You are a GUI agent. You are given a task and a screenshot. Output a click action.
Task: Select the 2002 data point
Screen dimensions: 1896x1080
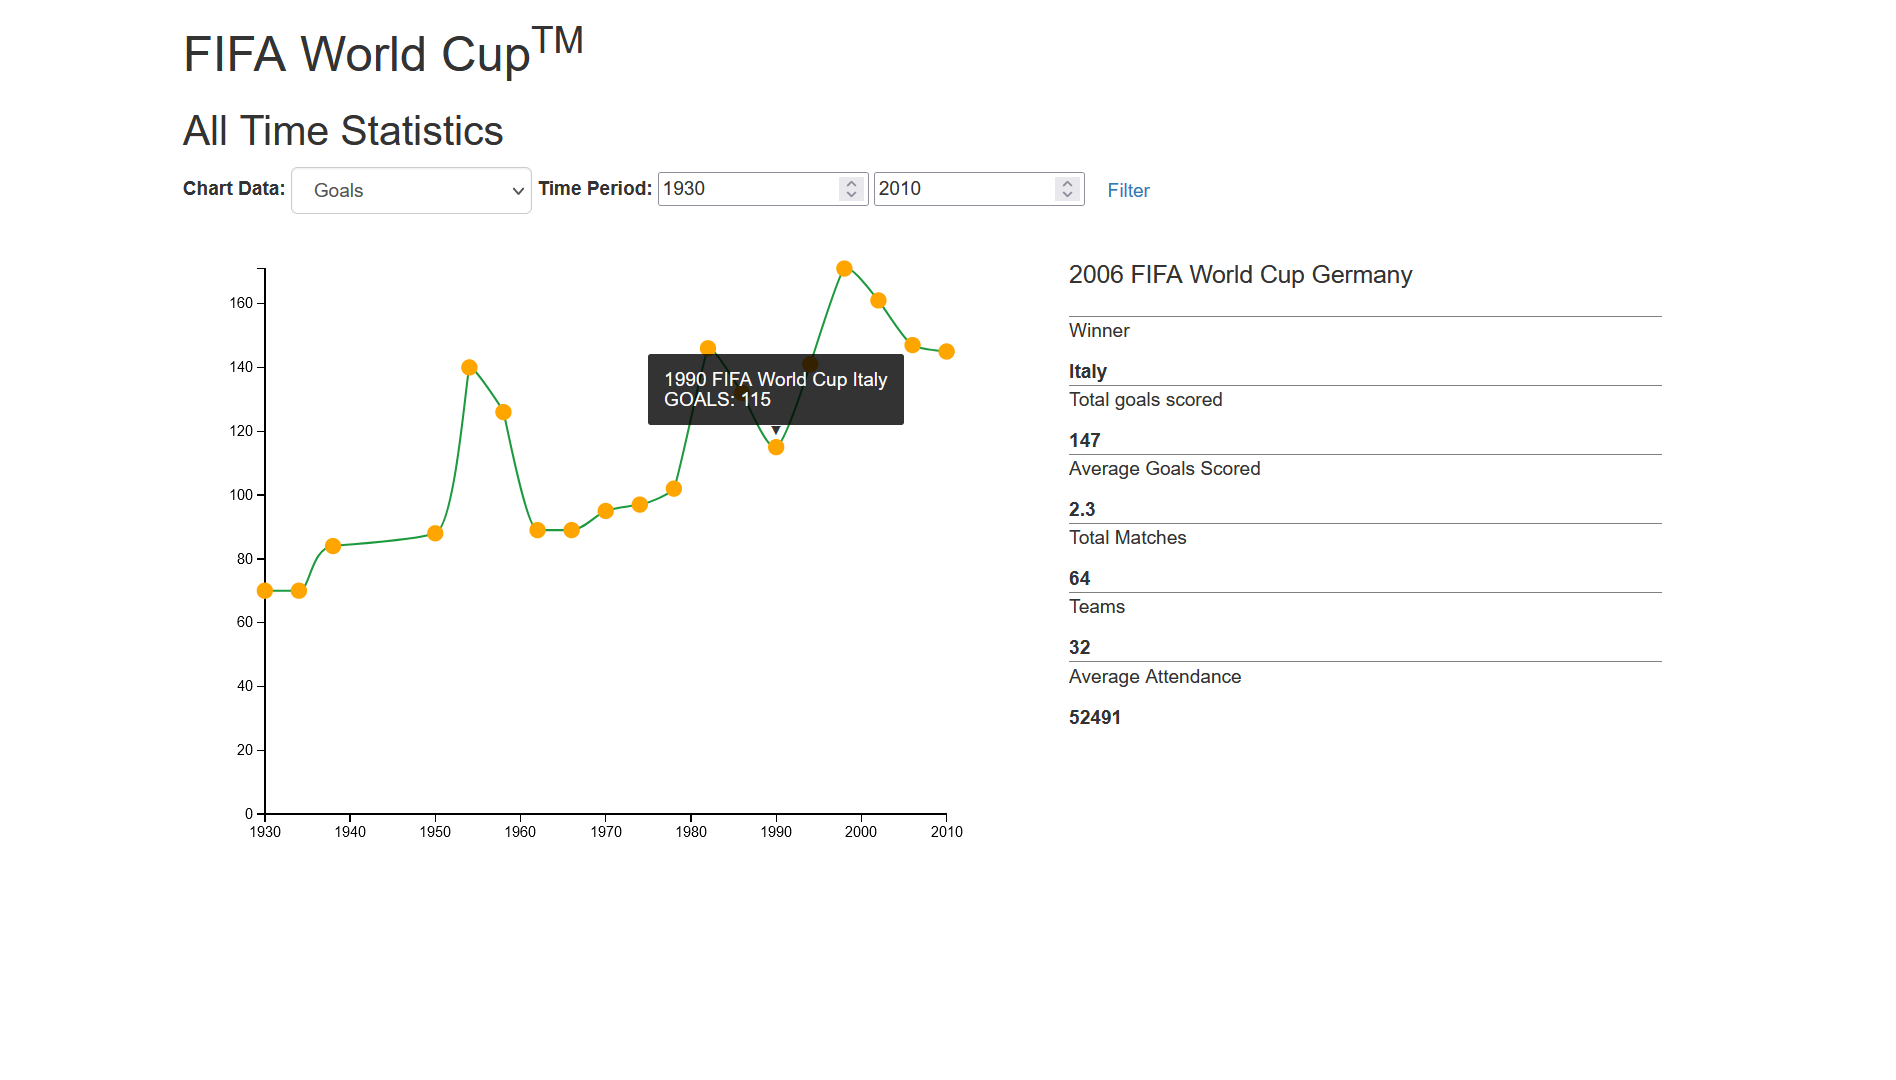pos(878,300)
